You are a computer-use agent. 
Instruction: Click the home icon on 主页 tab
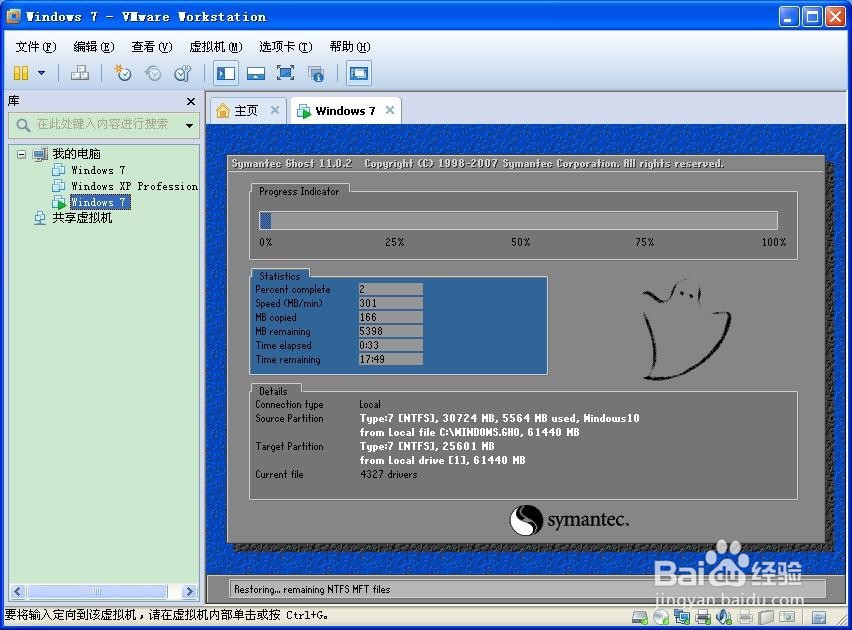click(x=223, y=111)
